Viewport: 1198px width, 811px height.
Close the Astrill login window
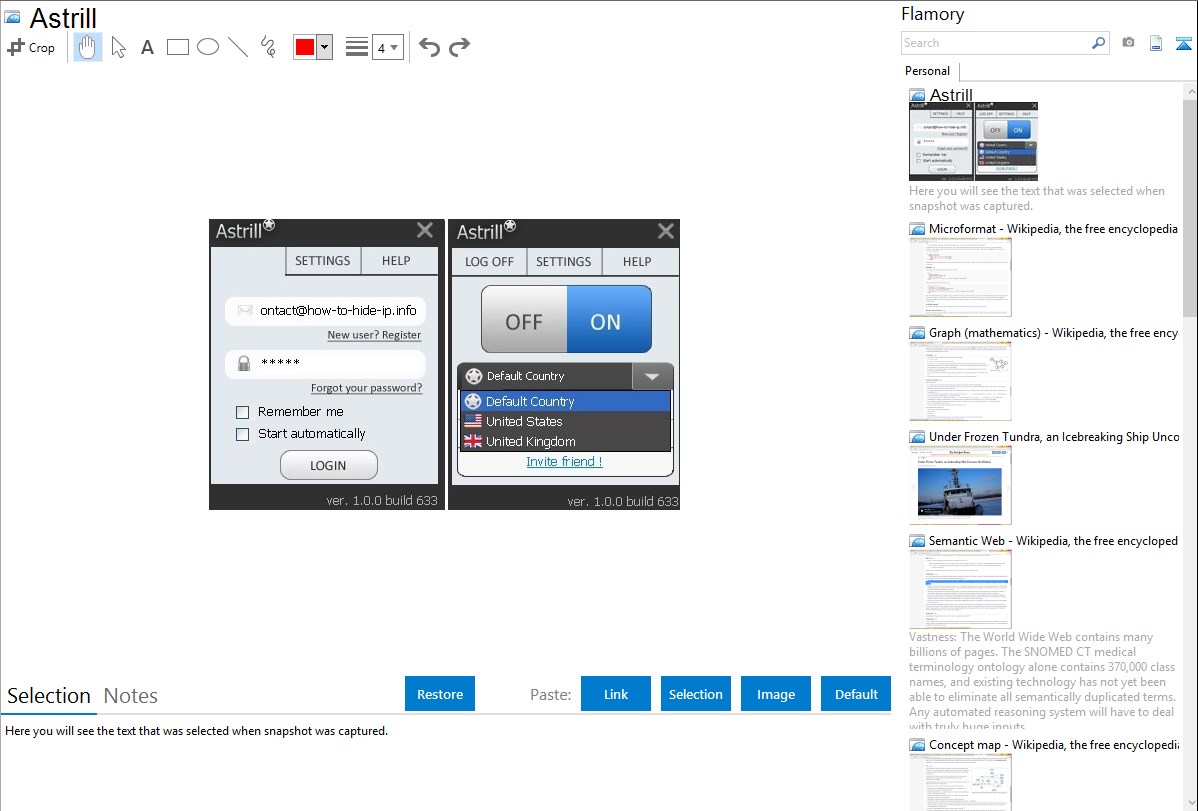(x=425, y=230)
